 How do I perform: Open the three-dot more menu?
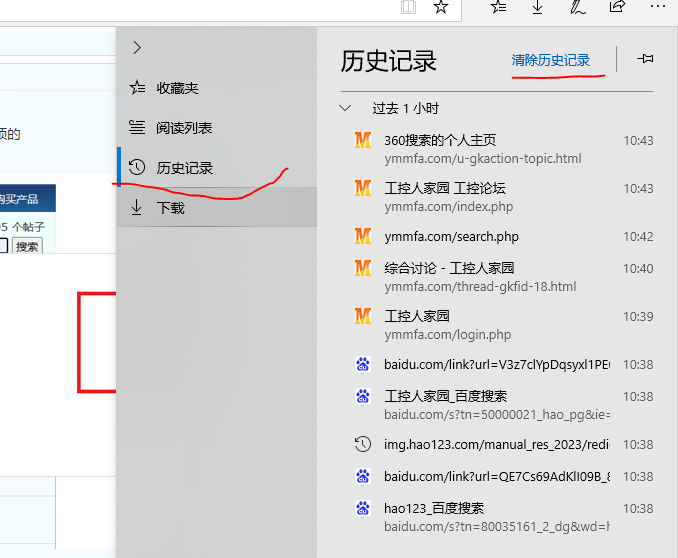coord(656,7)
